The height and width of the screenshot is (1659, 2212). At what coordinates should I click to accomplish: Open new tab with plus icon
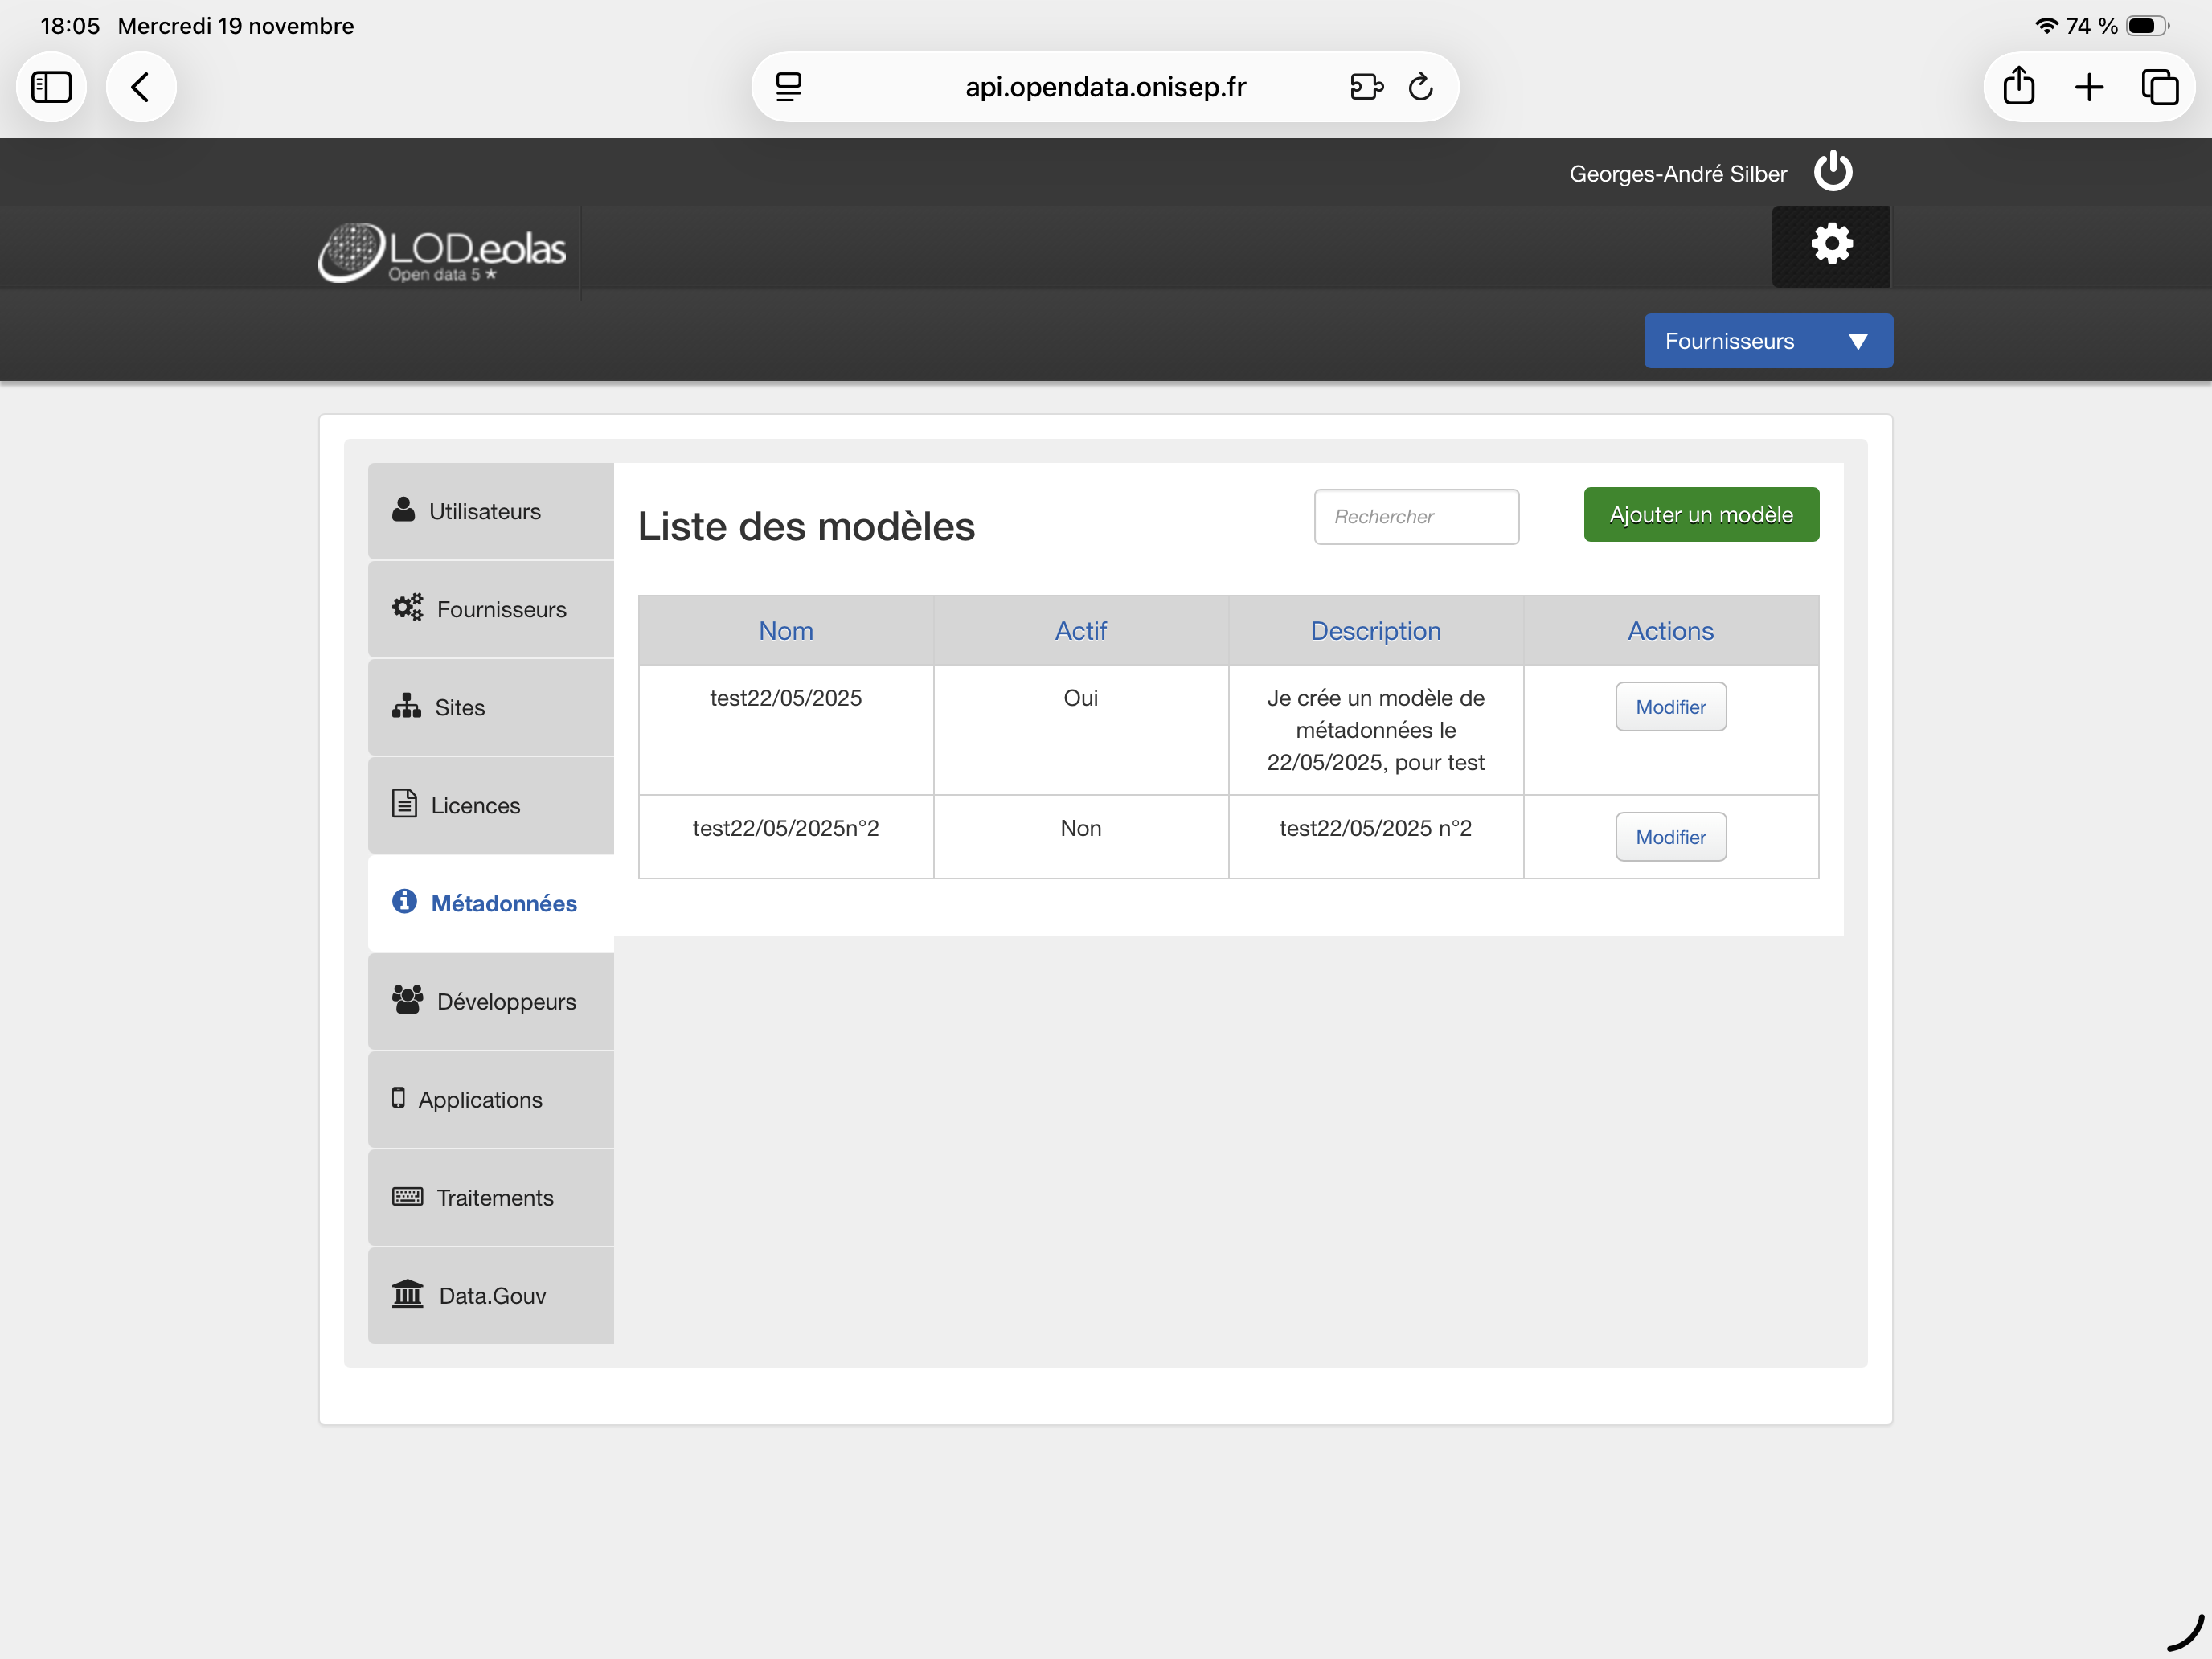(x=2088, y=87)
